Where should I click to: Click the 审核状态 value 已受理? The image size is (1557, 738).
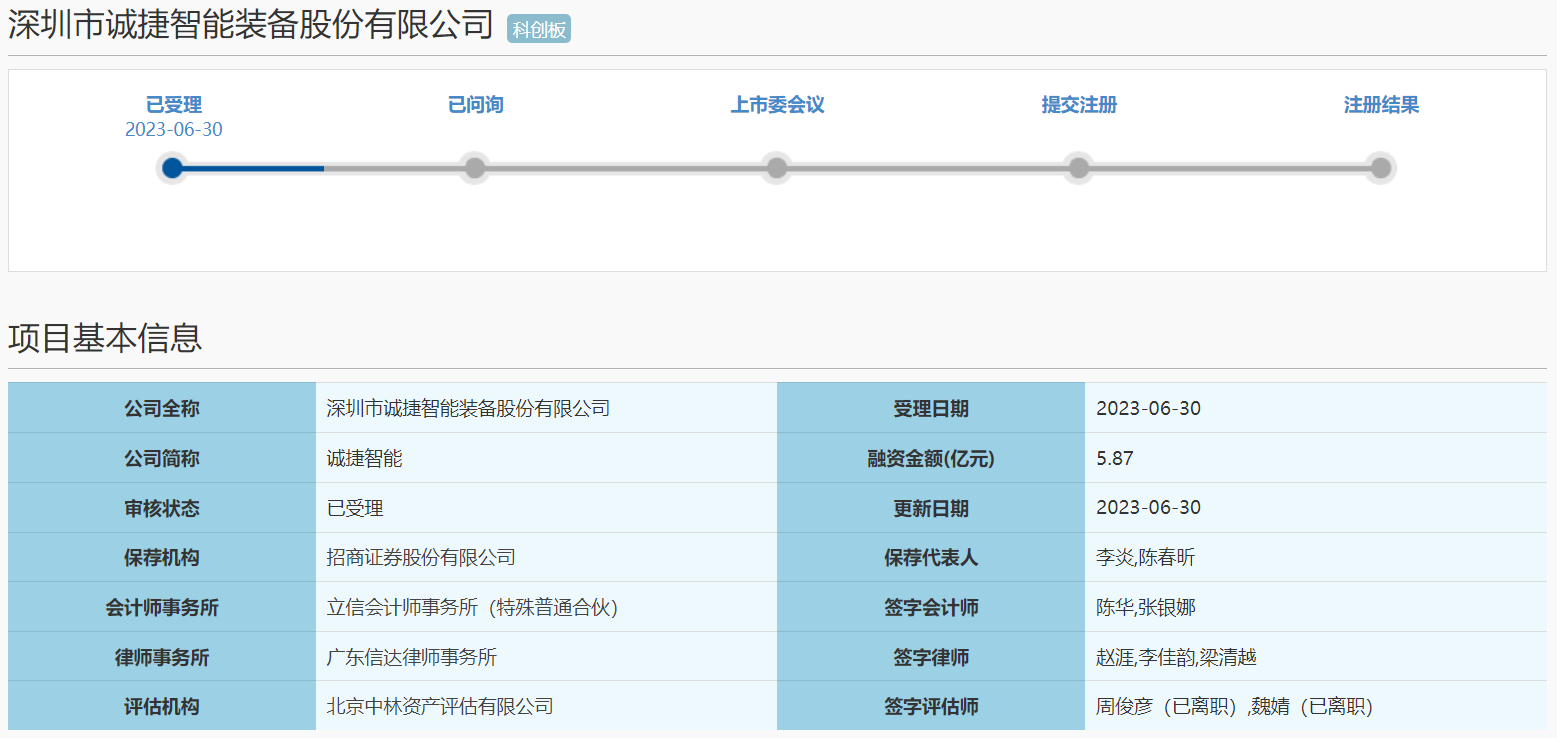coord(355,508)
